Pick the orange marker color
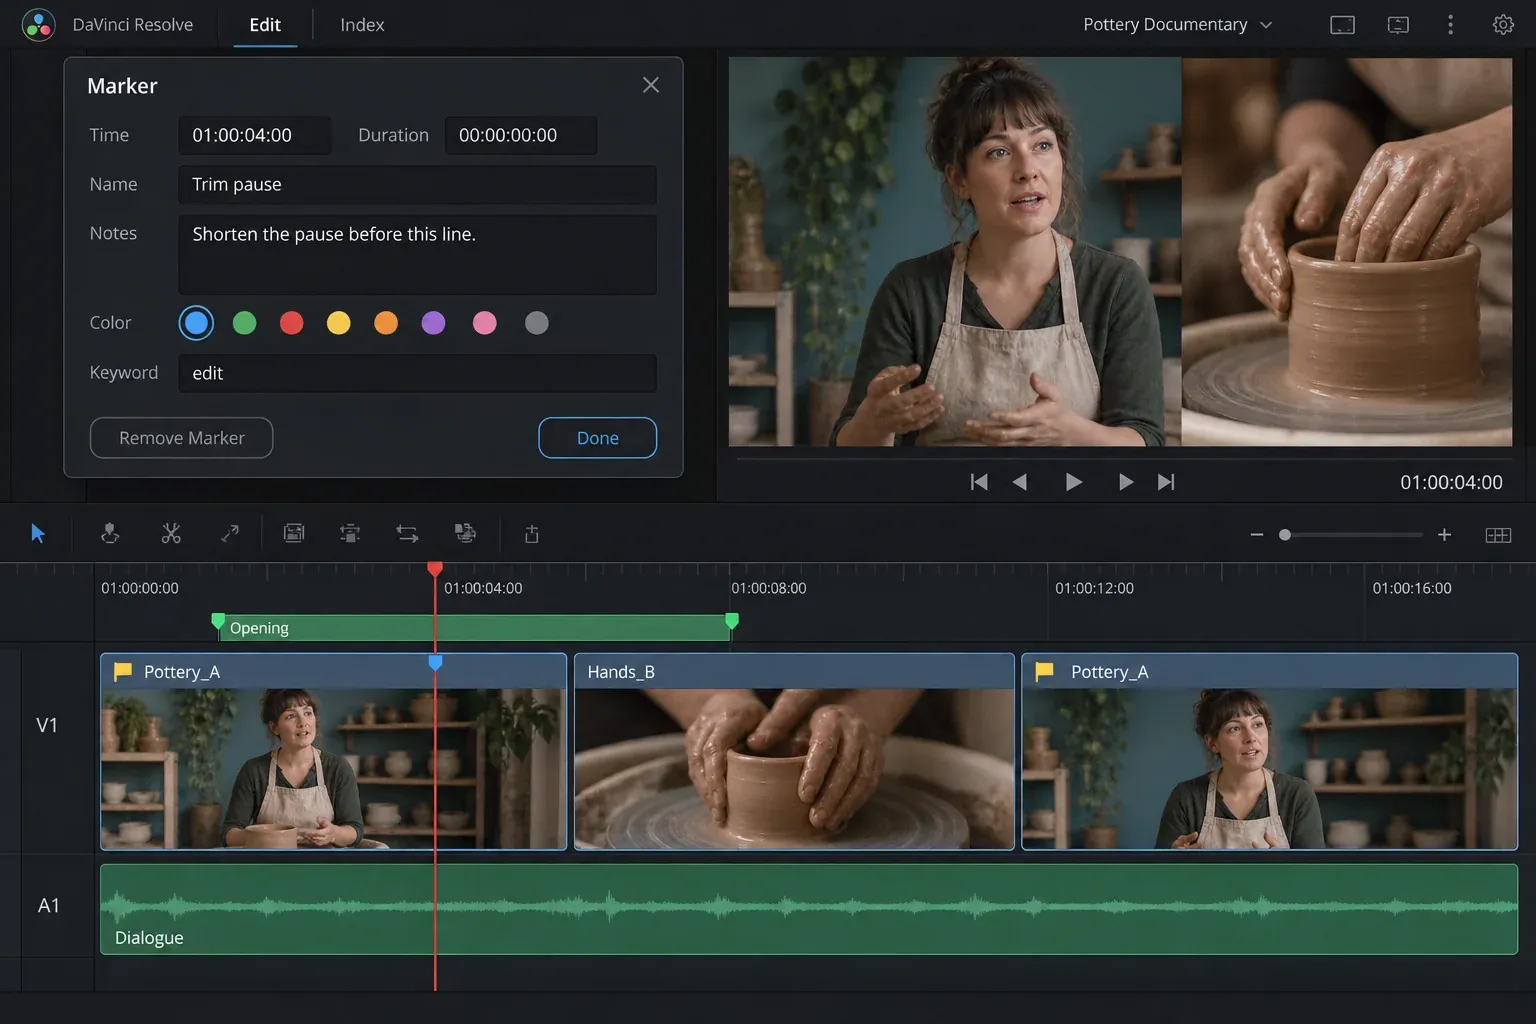 coord(386,323)
